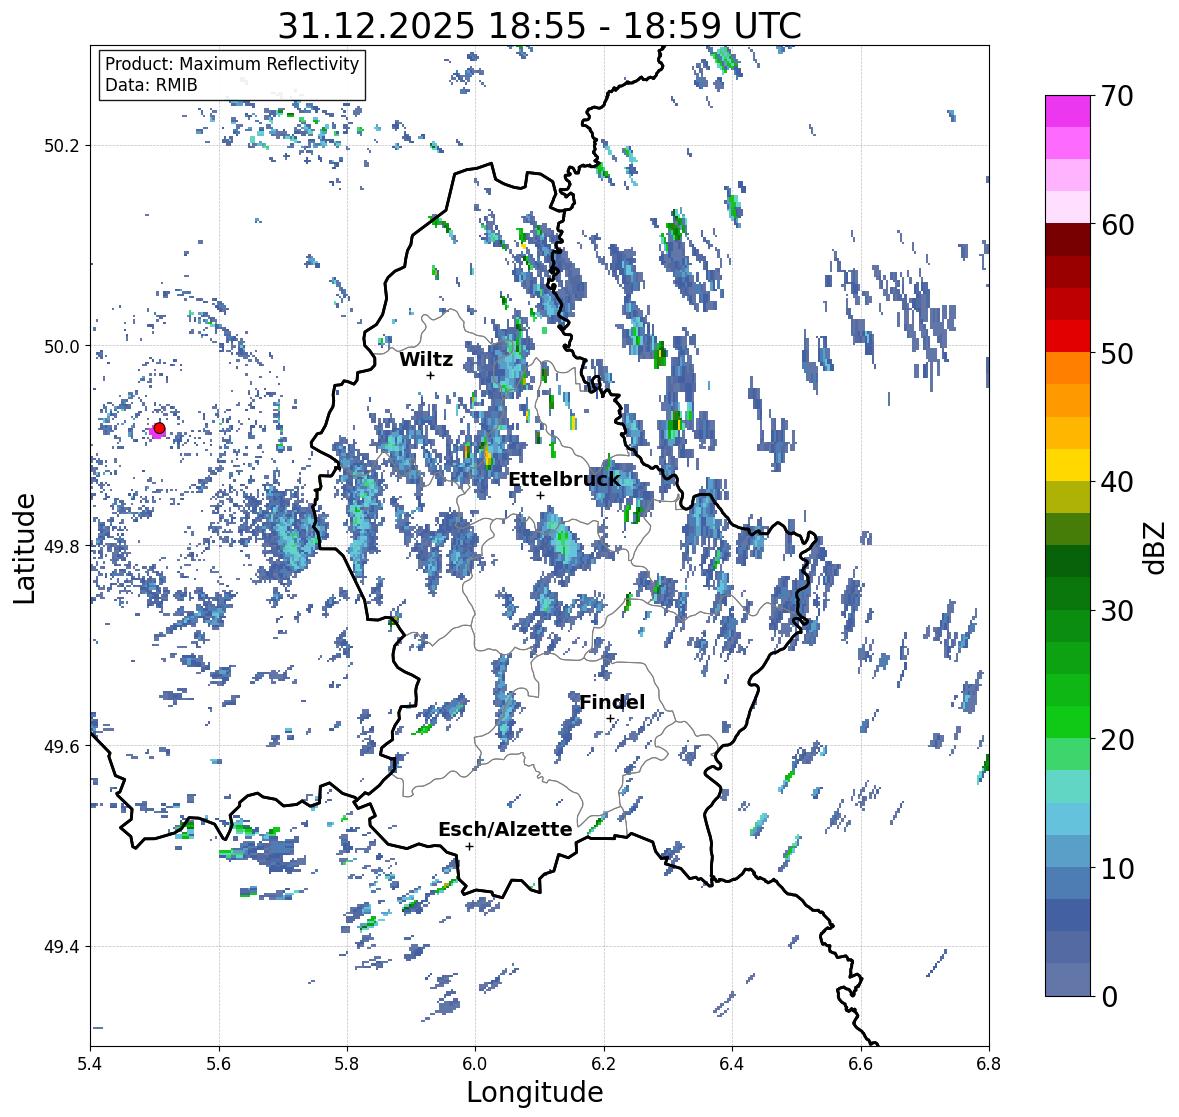Viewport: 1179px width, 1117px height.
Task: Click the dBZ colorbar label
Action: (x=1156, y=548)
